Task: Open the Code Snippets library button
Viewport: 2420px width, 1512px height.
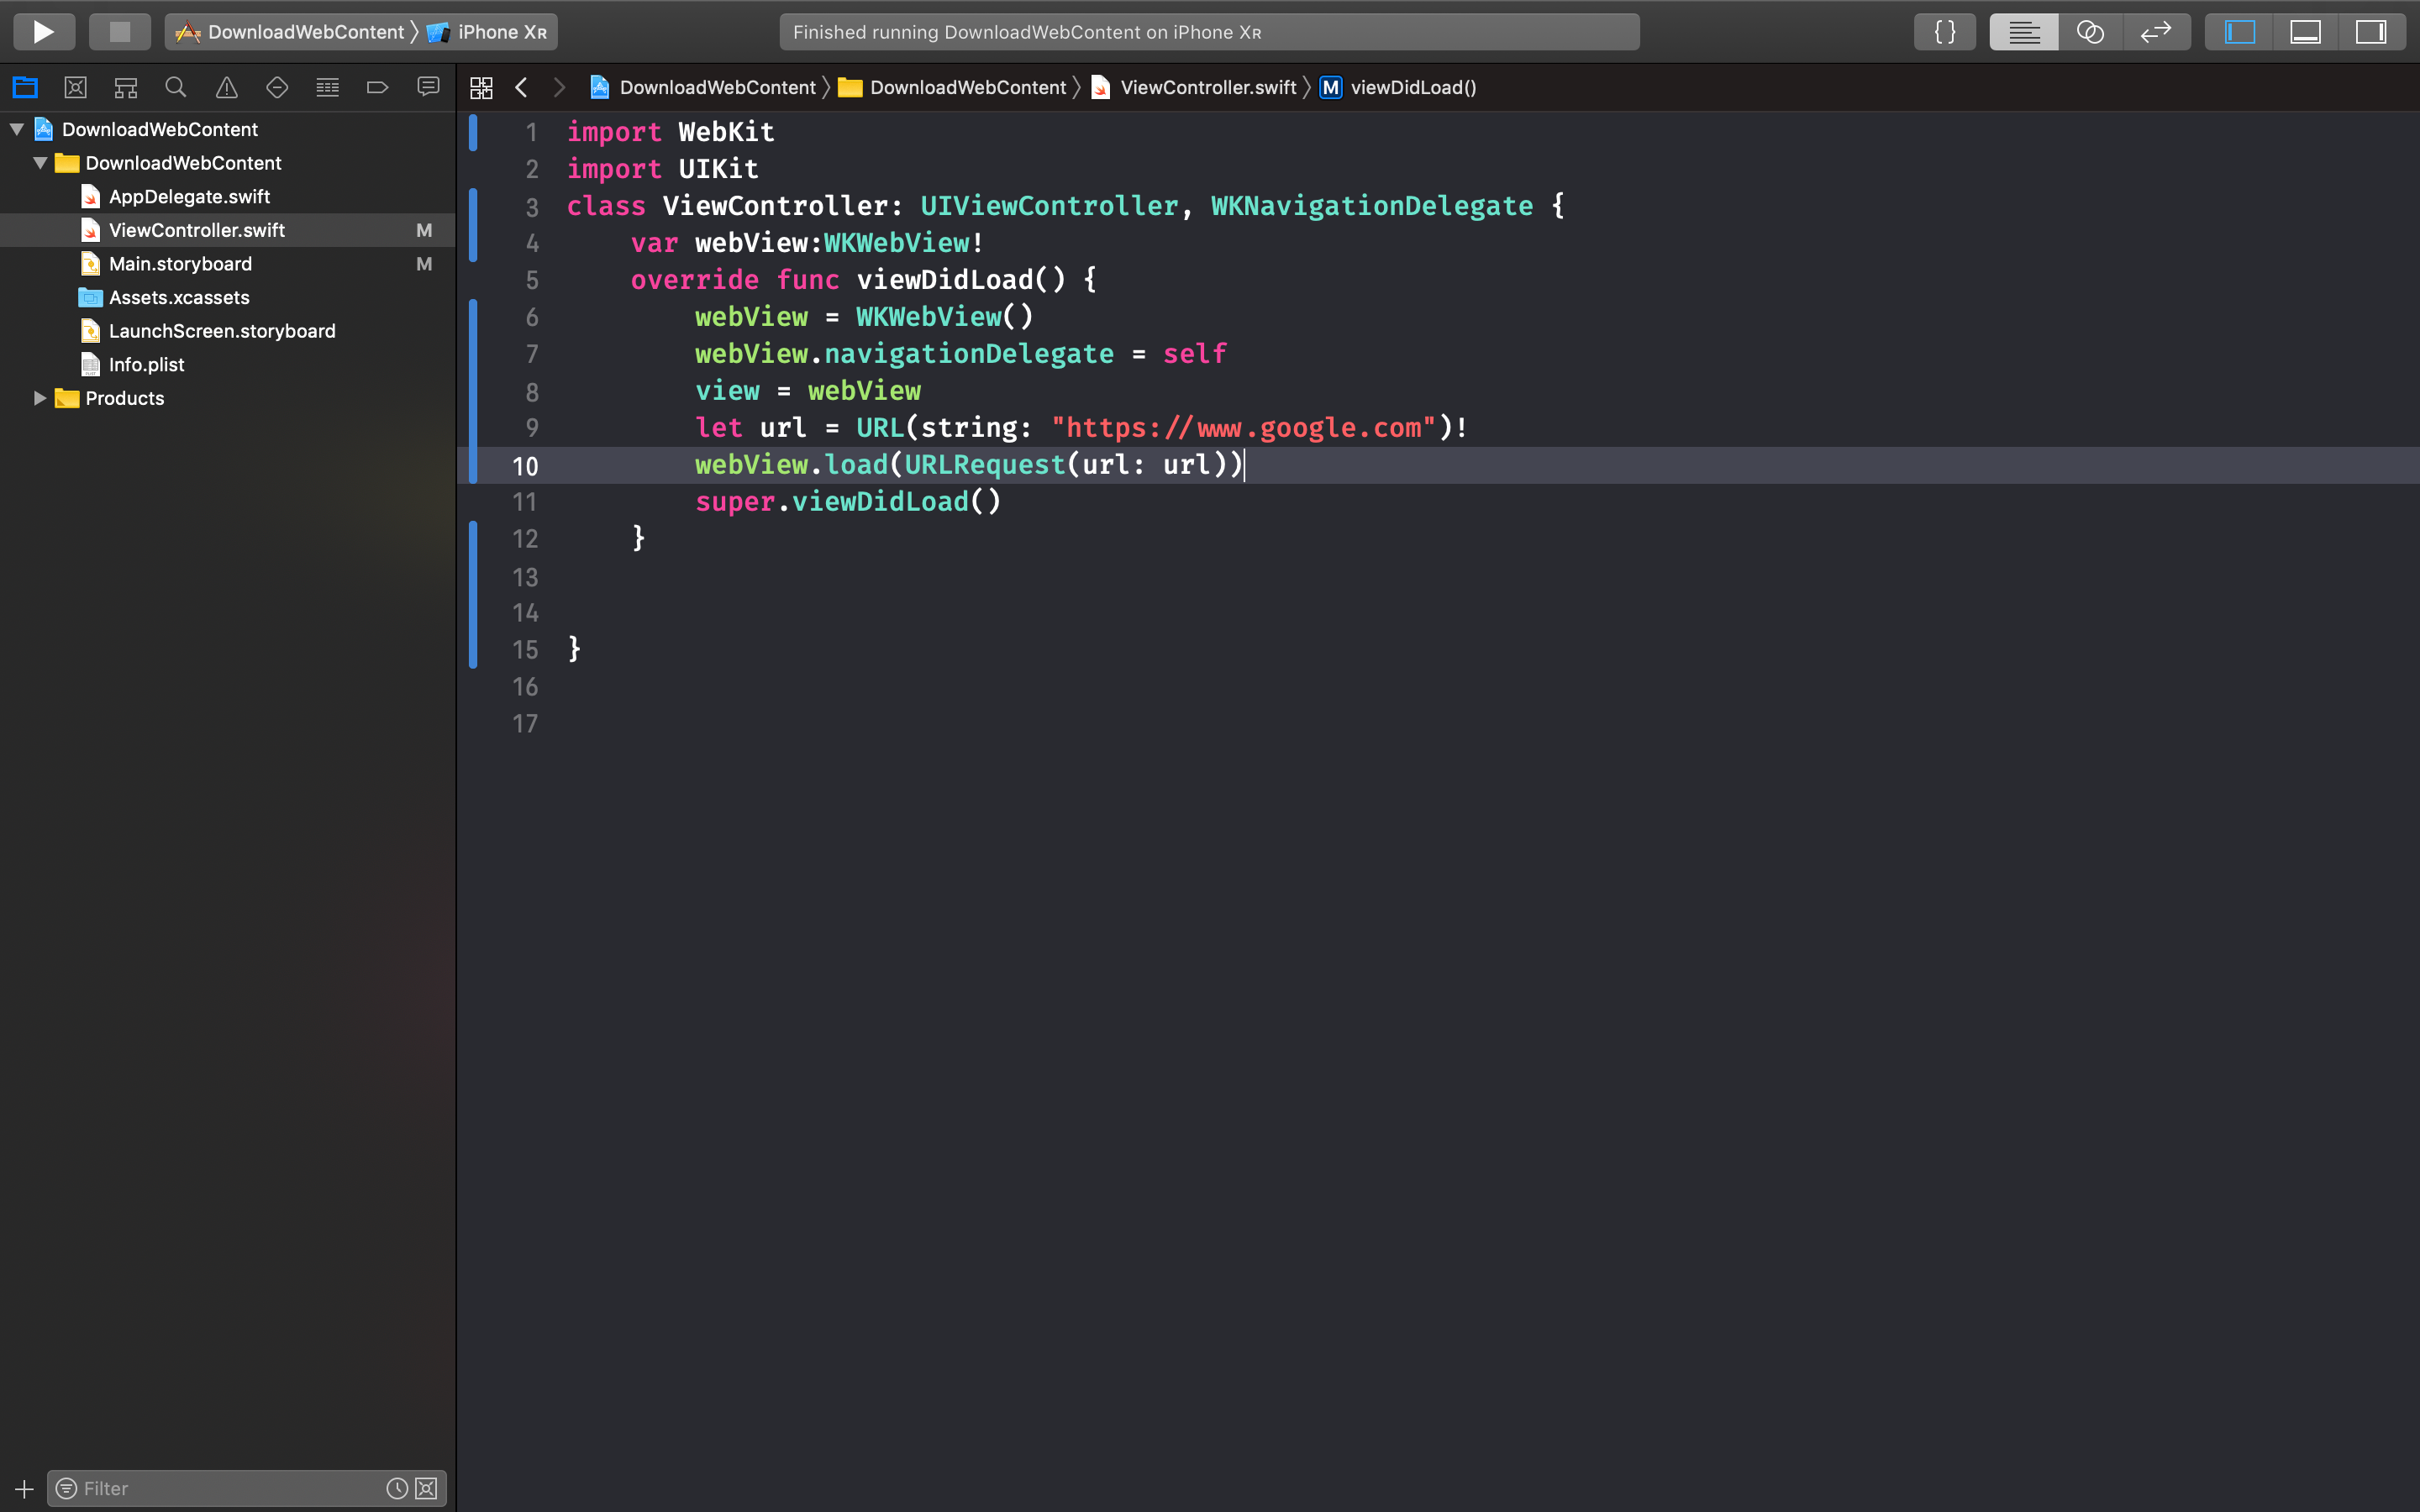Action: point(1944,32)
